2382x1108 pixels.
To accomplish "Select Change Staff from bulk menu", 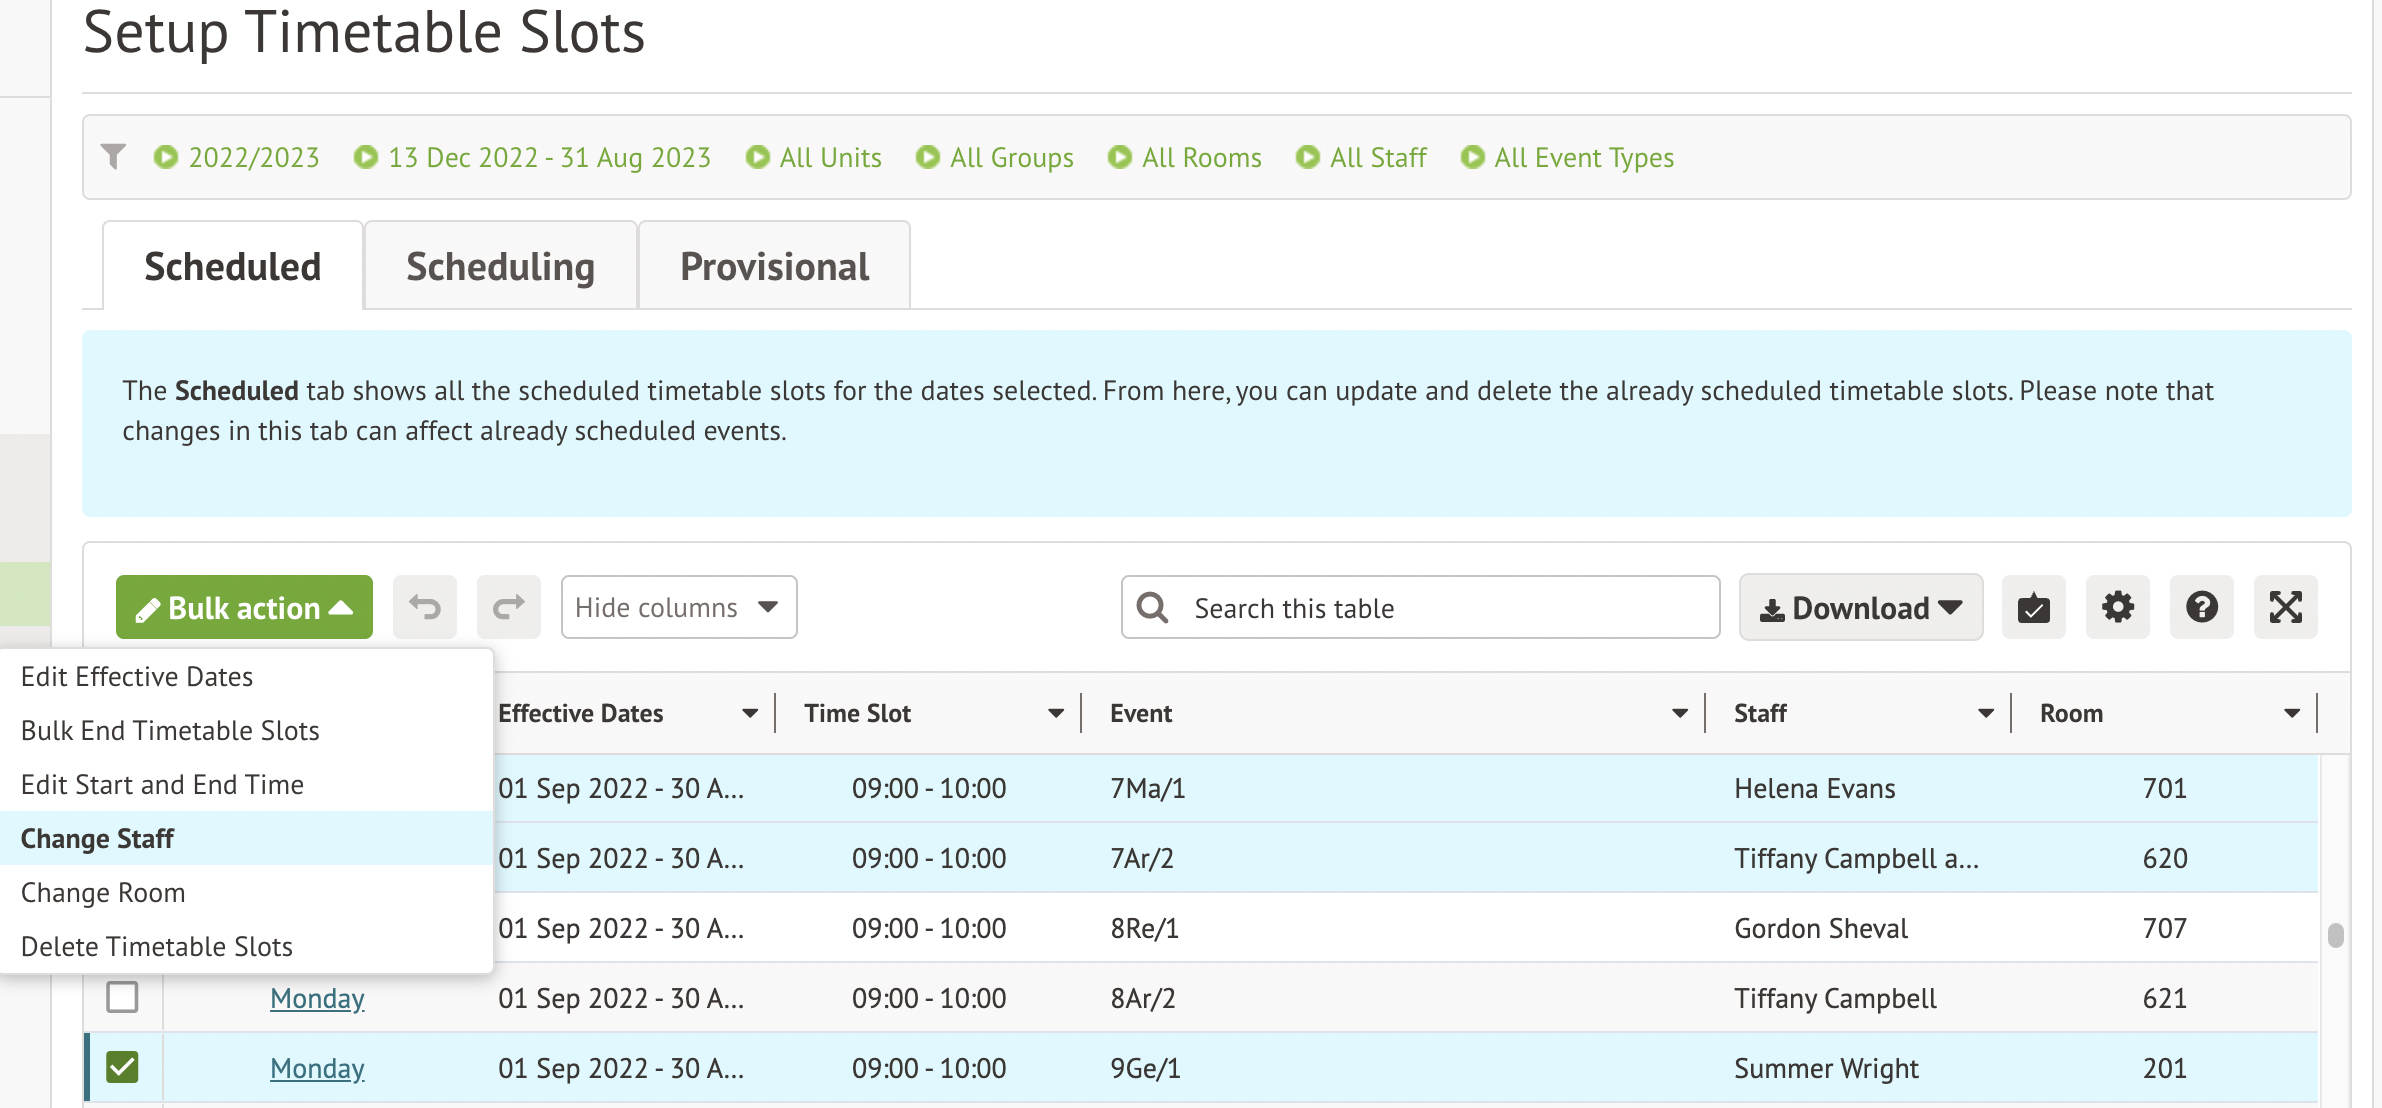I will (98, 838).
